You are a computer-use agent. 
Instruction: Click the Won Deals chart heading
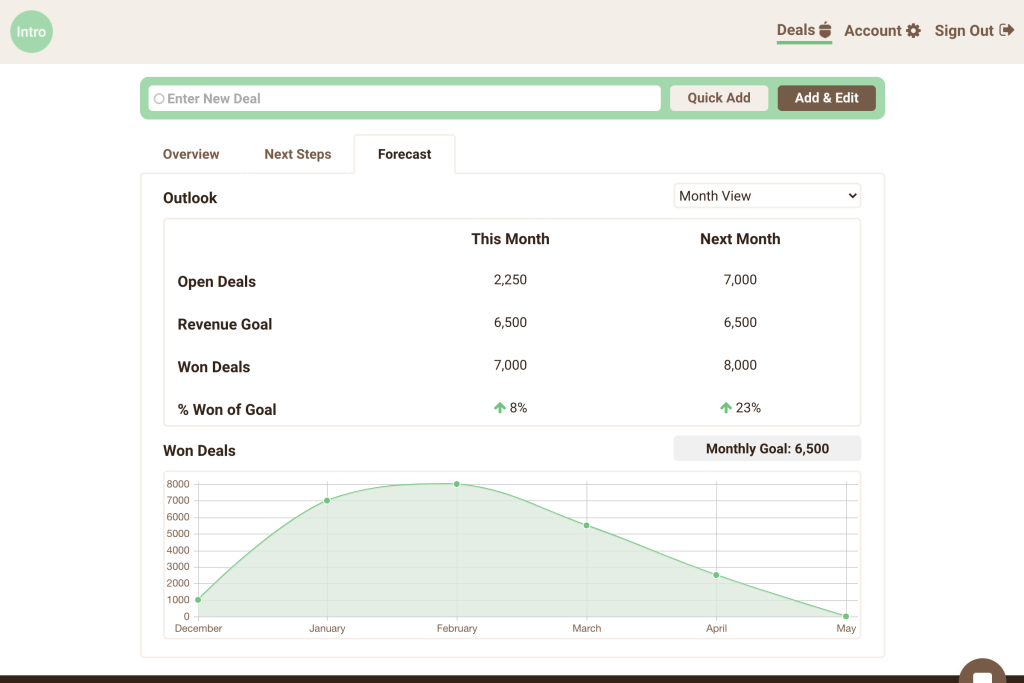point(199,451)
